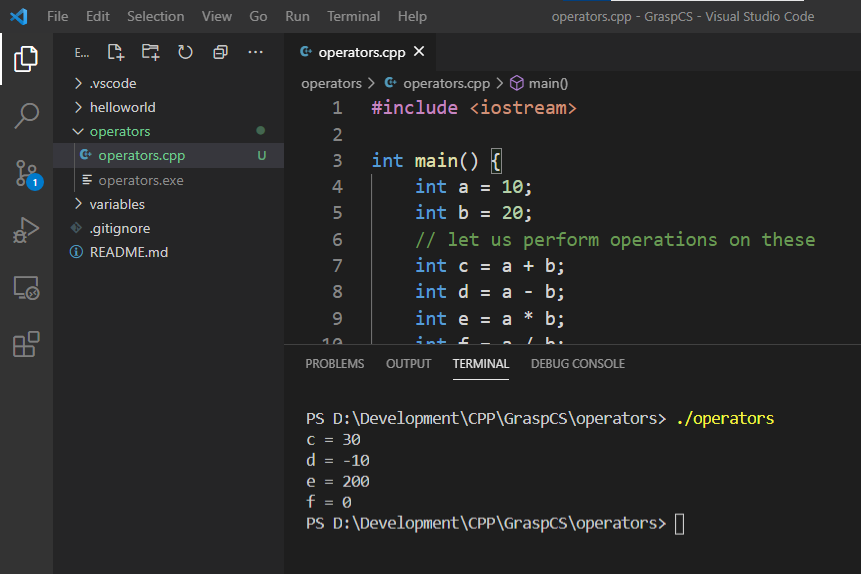Create a new folder in Explorer
This screenshot has height=574, width=861.
coord(150,52)
